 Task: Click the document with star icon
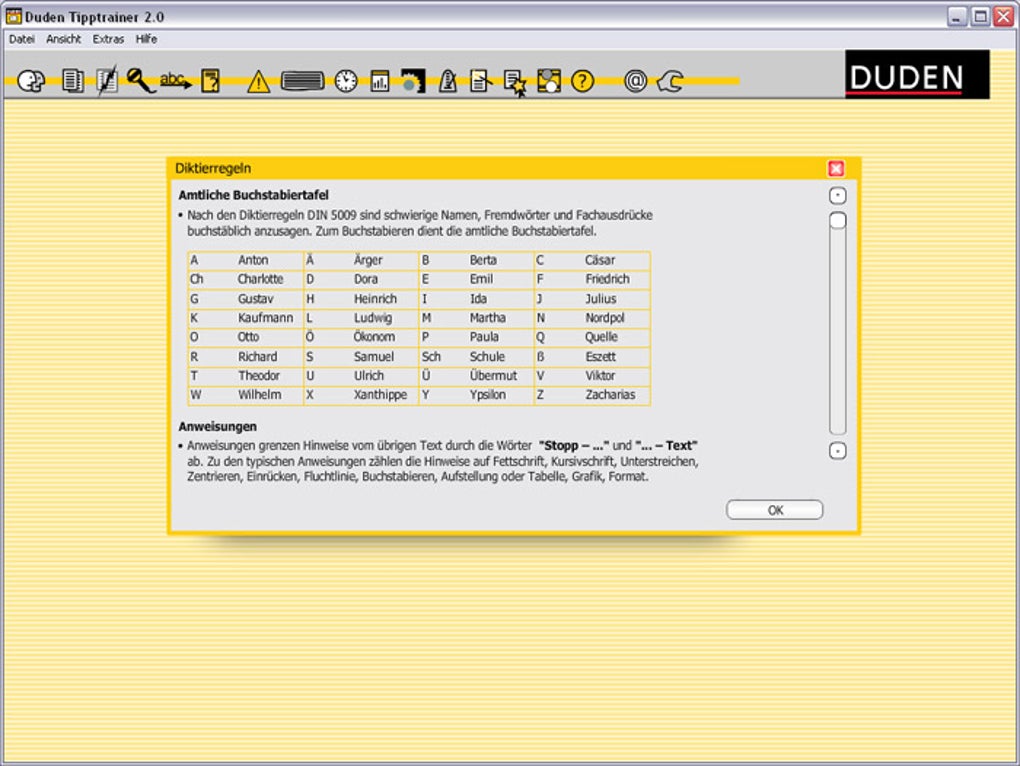point(515,83)
